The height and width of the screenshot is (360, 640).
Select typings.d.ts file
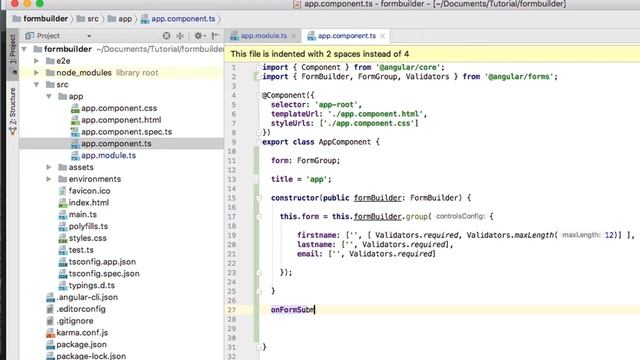coord(91,286)
